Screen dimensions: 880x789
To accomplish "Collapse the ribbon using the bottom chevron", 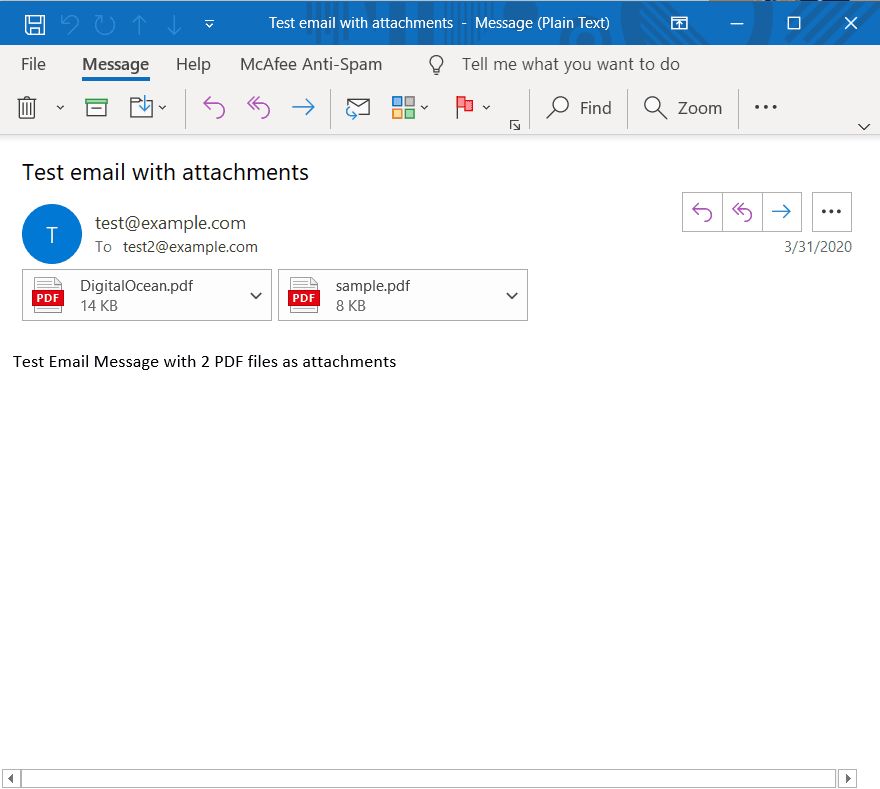I will point(864,128).
